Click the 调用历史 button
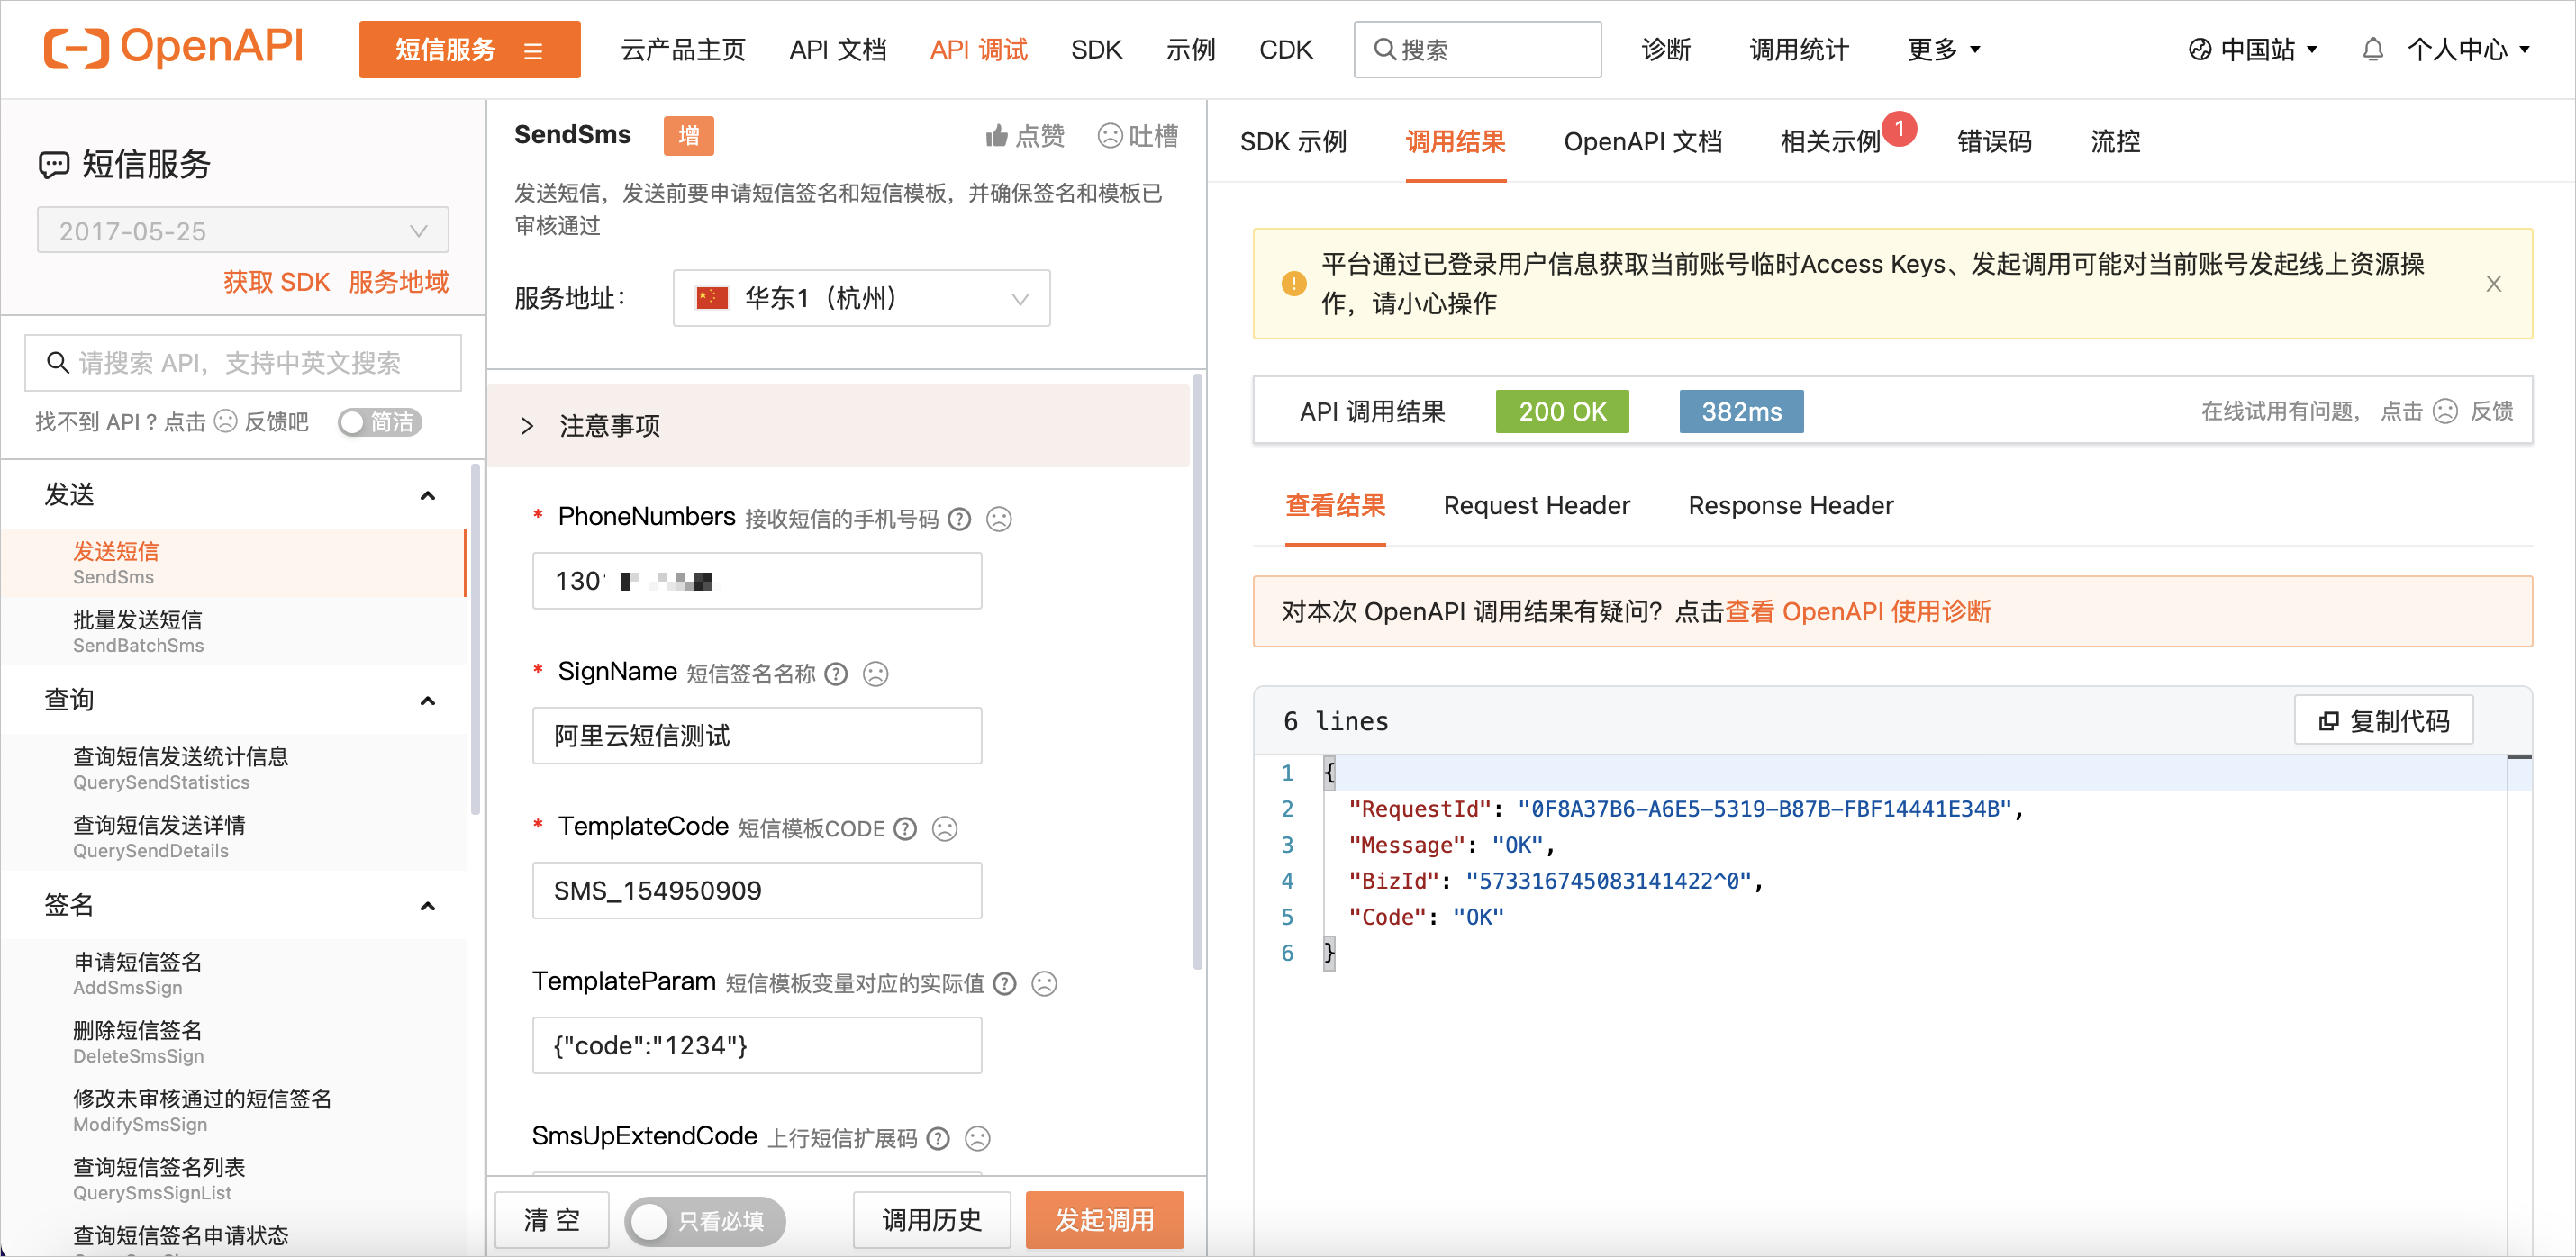Viewport: 2576px width, 1257px height. point(931,1221)
